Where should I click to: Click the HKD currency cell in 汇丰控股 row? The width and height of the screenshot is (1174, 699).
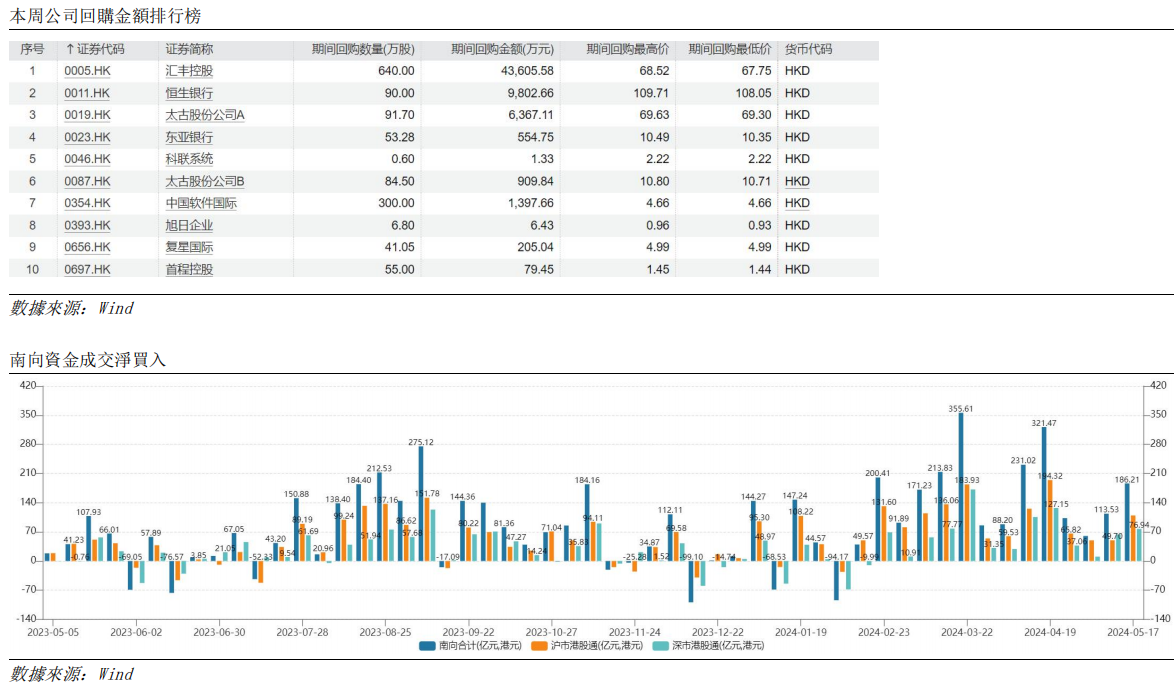[797, 71]
